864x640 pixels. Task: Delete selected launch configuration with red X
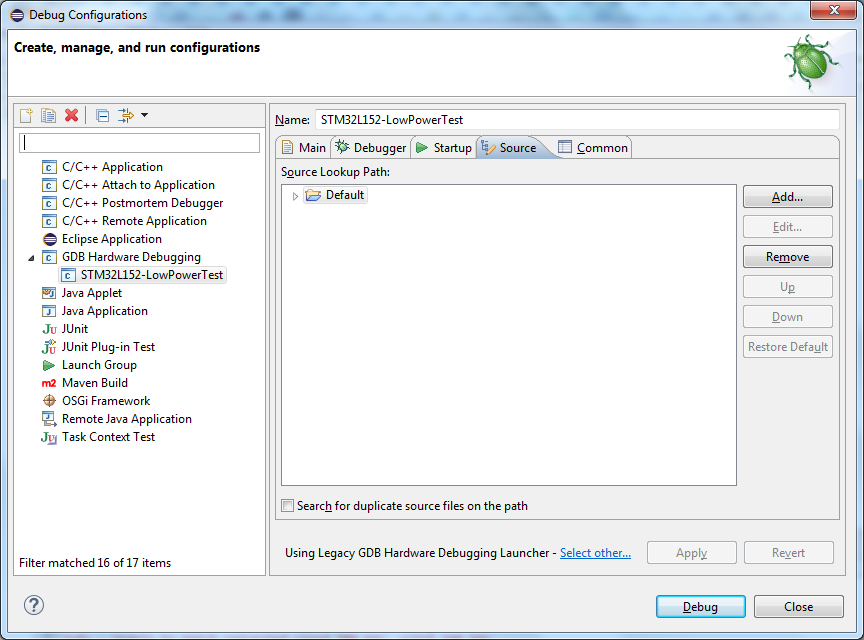pos(71,115)
